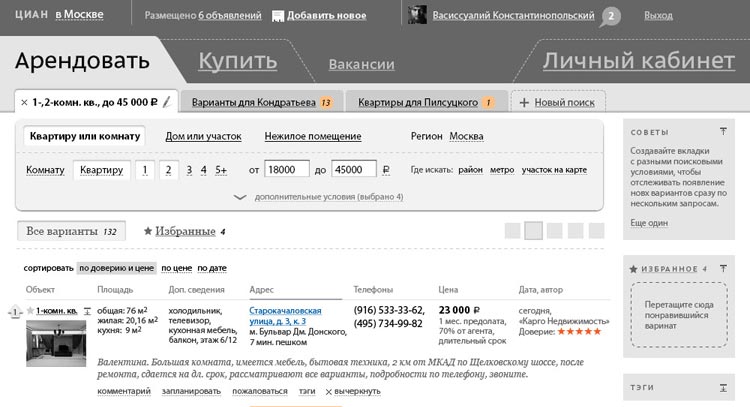Open the Купить section
The image size is (750, 407).
coord(237,61)
